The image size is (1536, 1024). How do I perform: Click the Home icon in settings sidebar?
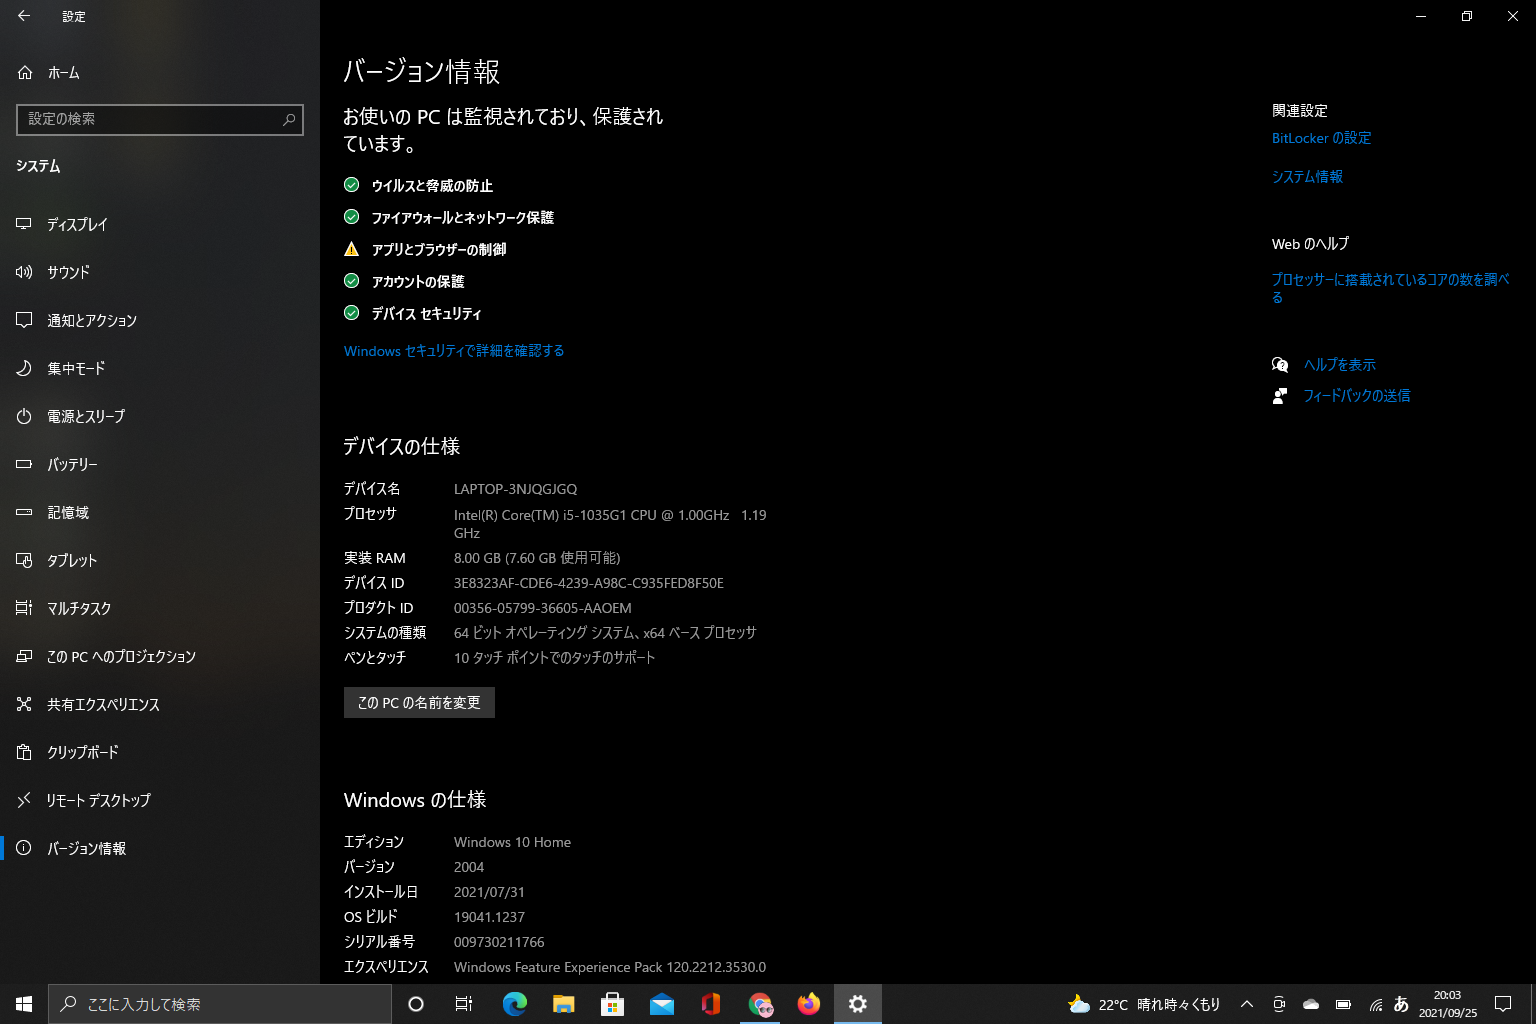point(25,73)
